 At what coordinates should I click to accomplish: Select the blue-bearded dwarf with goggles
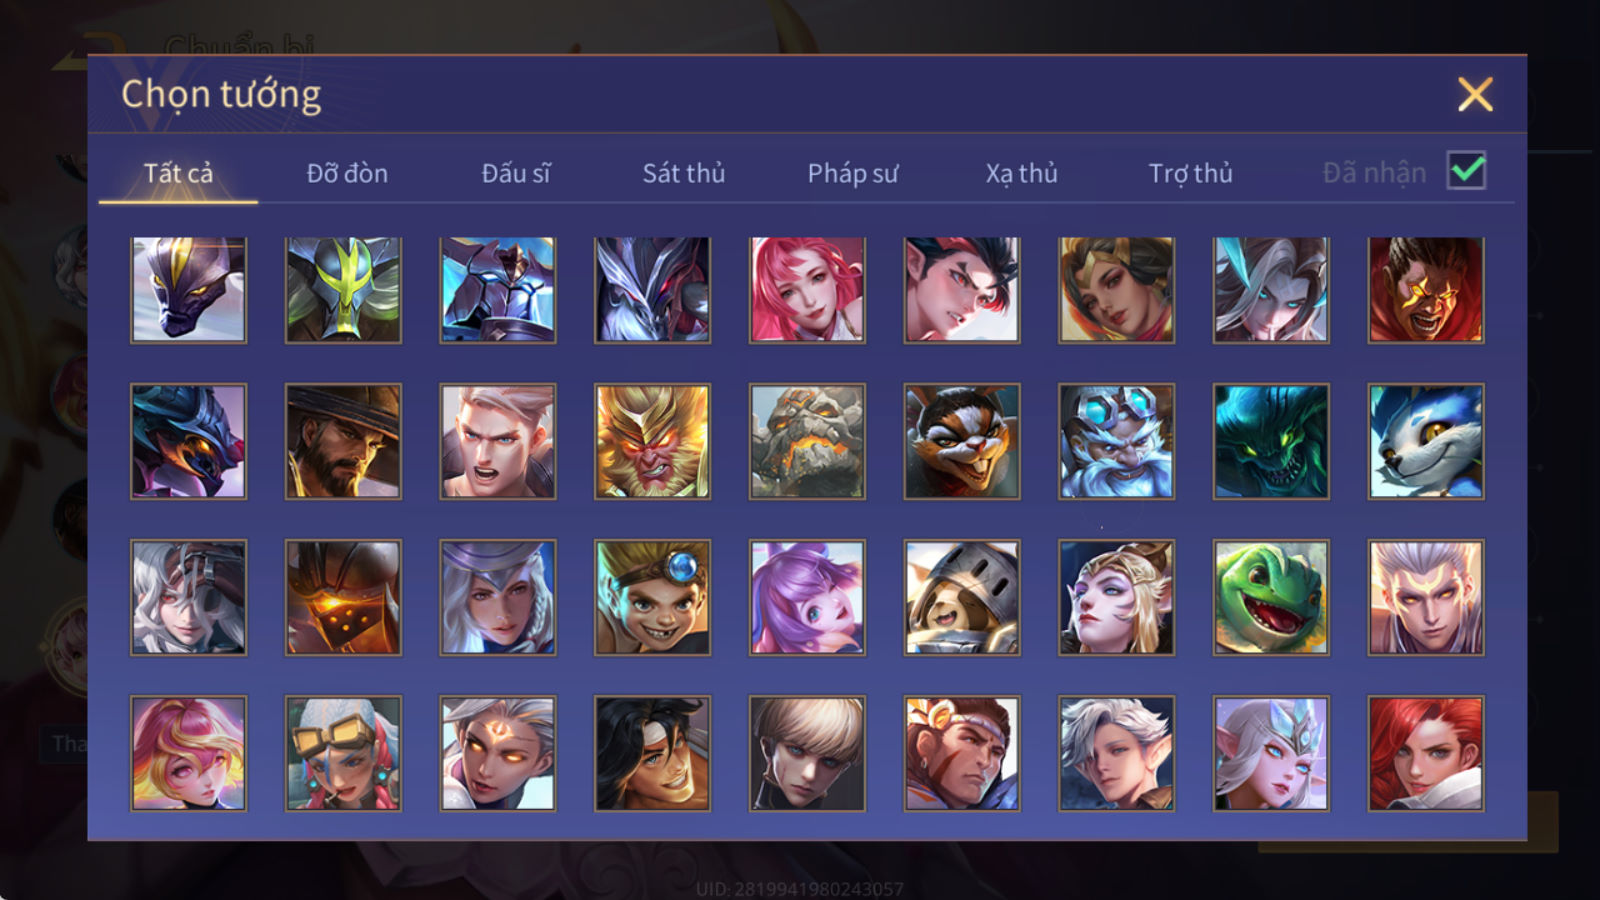[1116, 441]
